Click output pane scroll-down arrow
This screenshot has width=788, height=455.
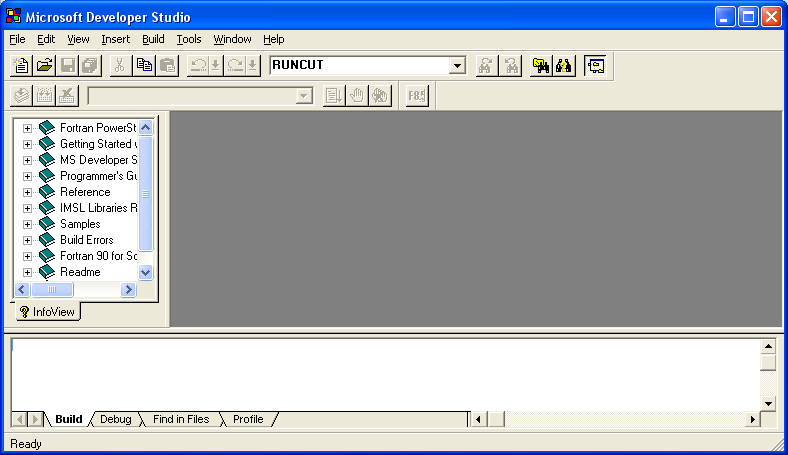click(x=768, y=403)
